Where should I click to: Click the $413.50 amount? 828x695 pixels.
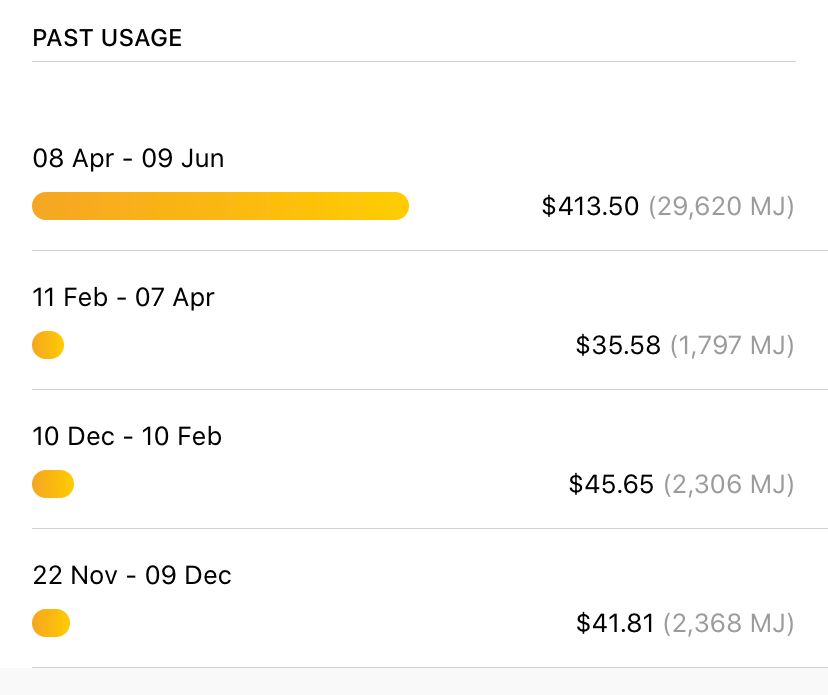(x=589, y=207)
